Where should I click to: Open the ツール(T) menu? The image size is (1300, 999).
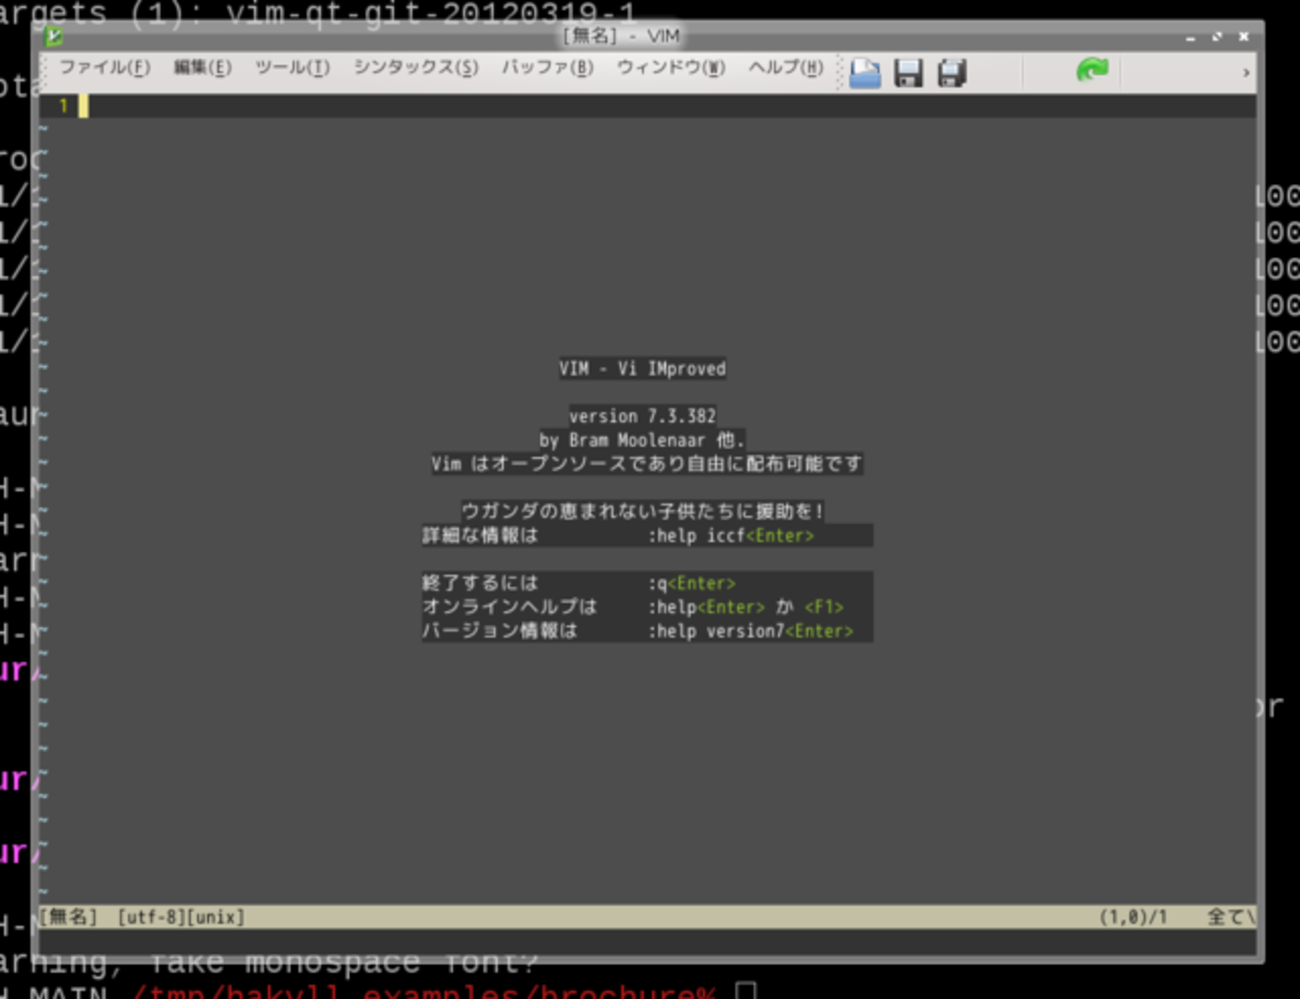(292, 68)
